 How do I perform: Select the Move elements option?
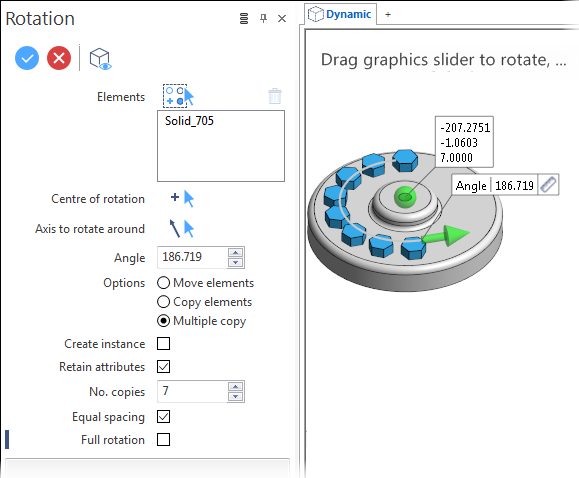tap(163, 283)
